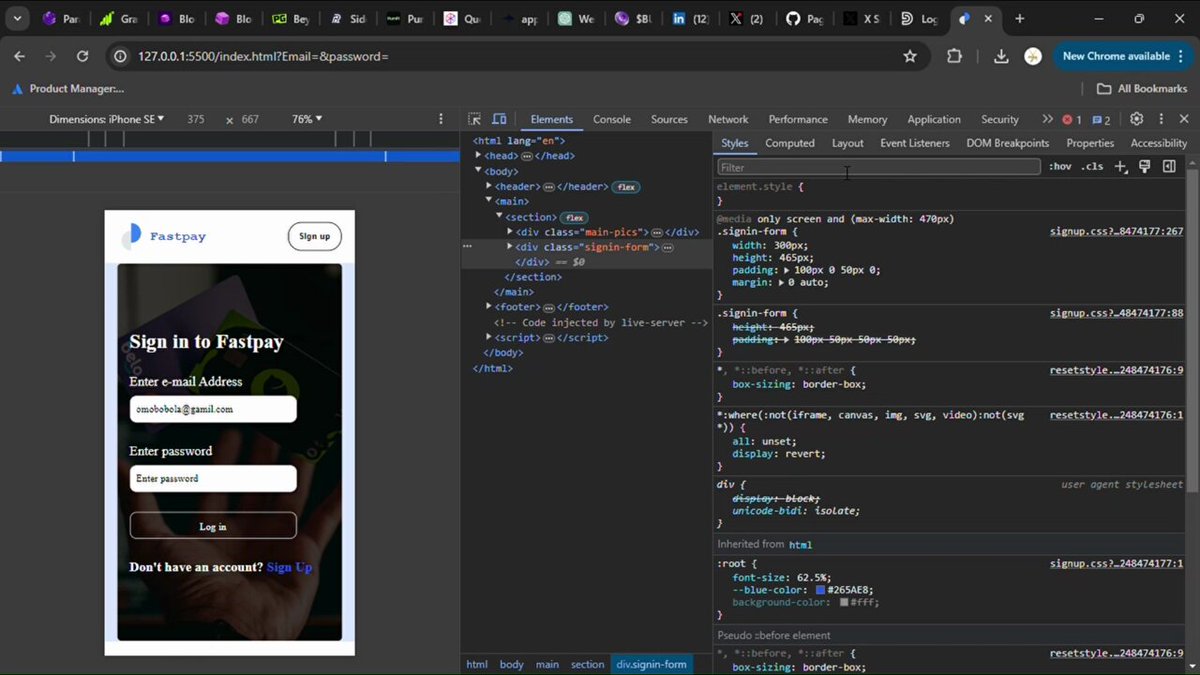
Task: Click the e-mail address input field
Action: pyautogui.click(x=213, y=409)
